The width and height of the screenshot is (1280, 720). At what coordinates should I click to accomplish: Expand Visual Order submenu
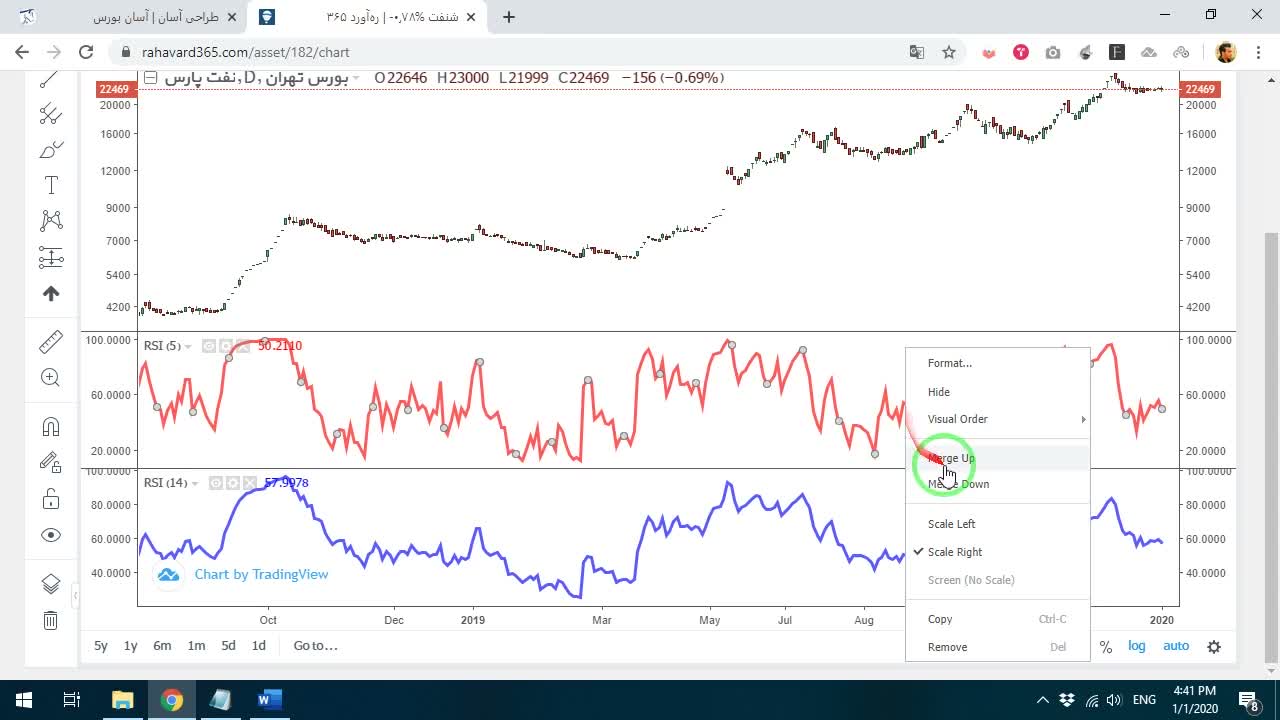(x=998, y=419)
